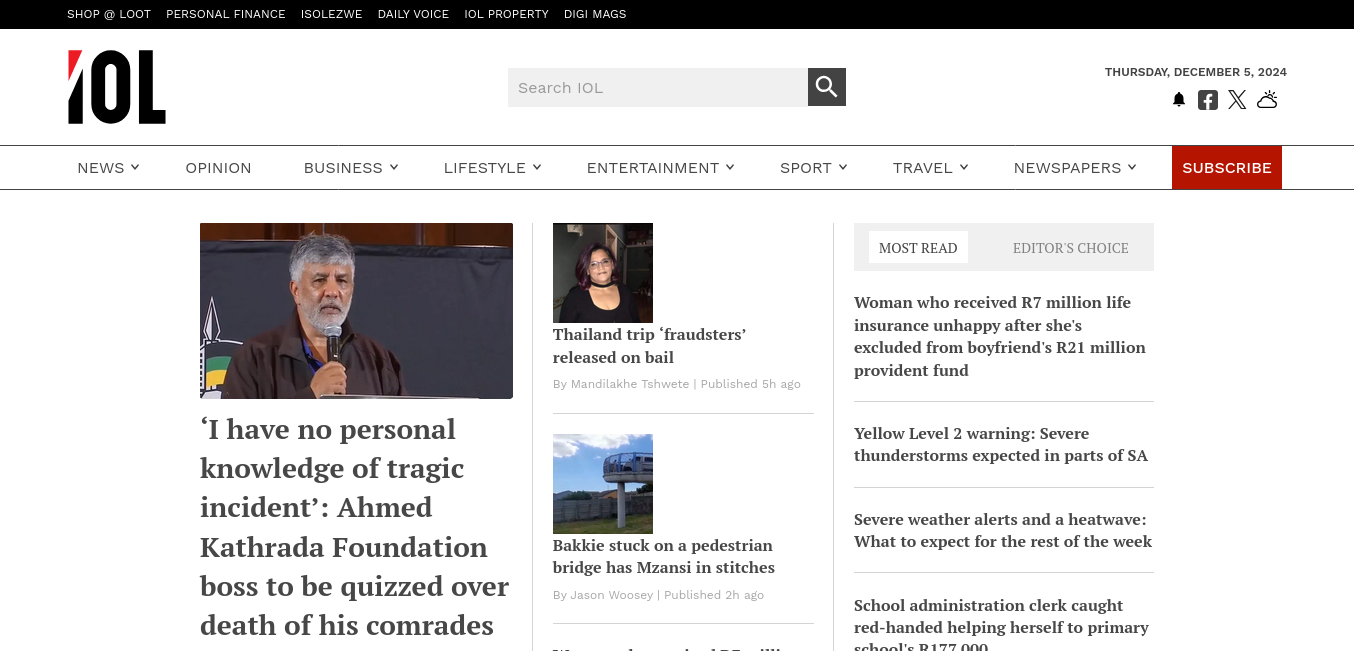Open Digi Mags link
Image resolution: width=1366 pixels, height=651 pixels.
[x=595, y=14]
